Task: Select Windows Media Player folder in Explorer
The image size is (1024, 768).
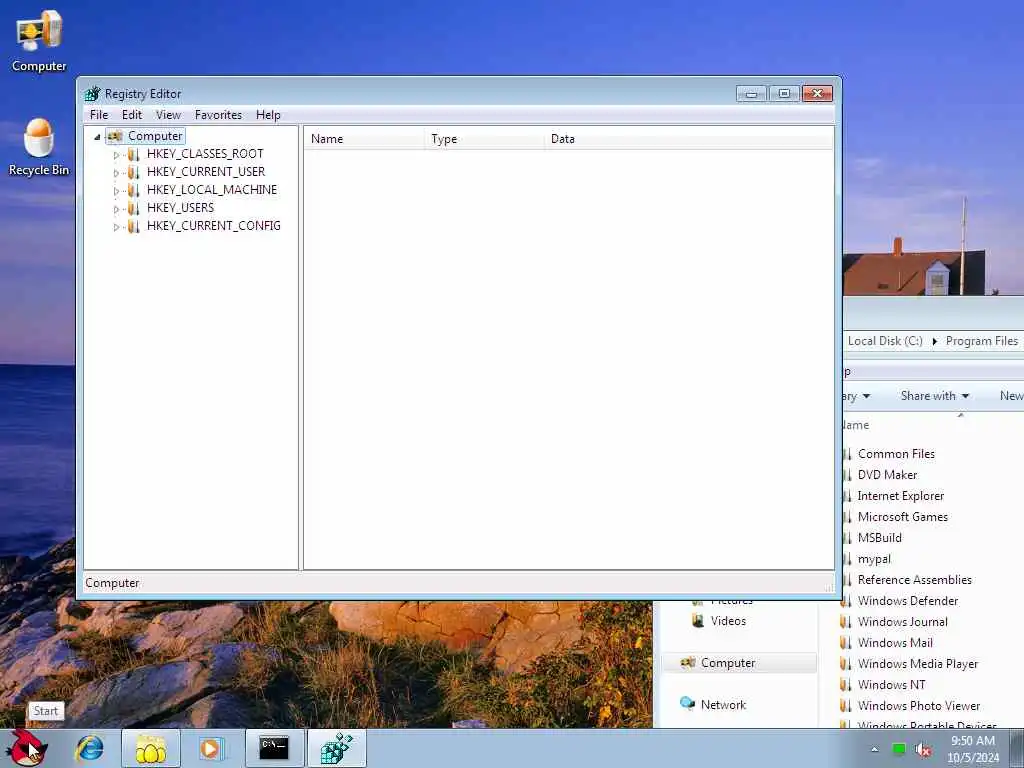Action: click(x=918, y=664)
